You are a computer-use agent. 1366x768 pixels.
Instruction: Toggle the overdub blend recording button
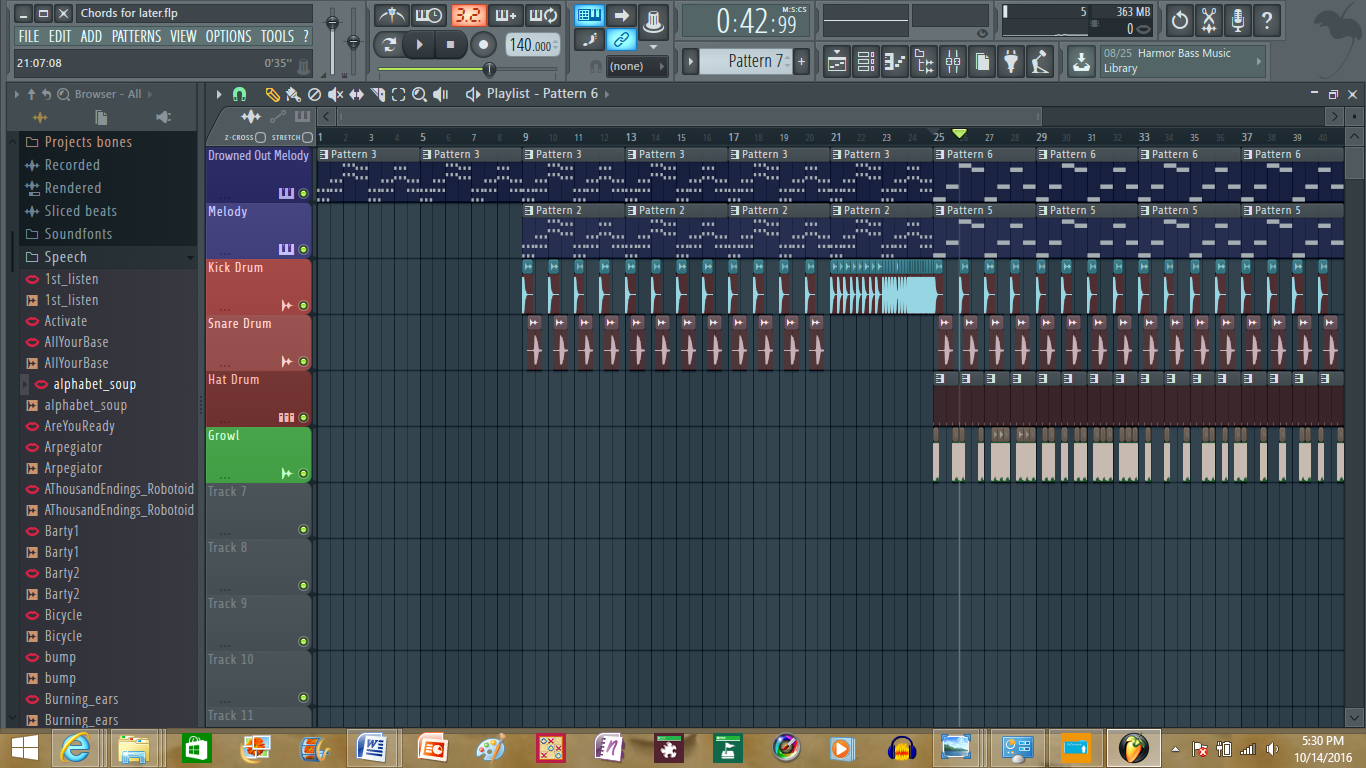[x=505, y=16]
